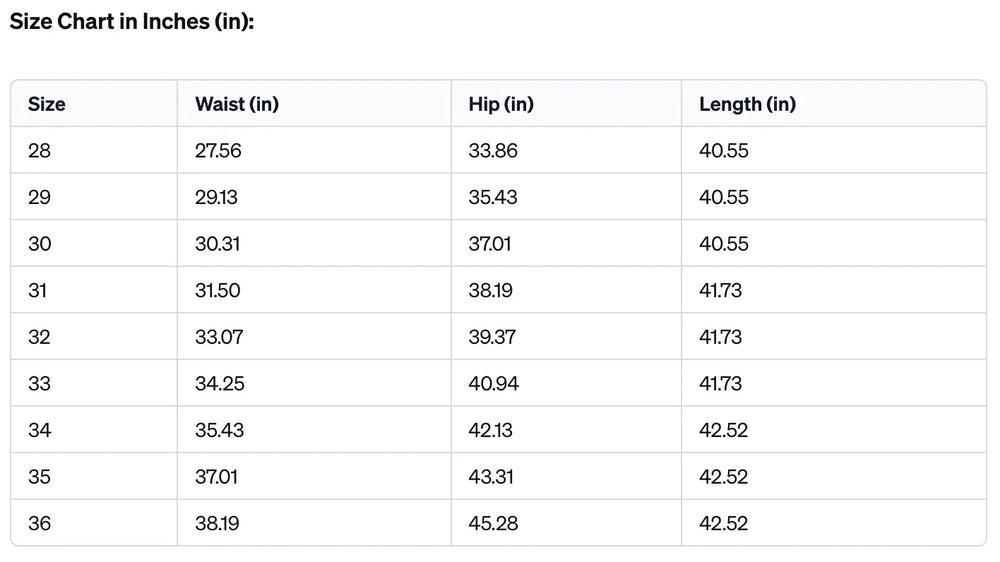Viewport: 1000px width, 562px height.
Task: Click waist value 34.25
Action: coord(220,384)
